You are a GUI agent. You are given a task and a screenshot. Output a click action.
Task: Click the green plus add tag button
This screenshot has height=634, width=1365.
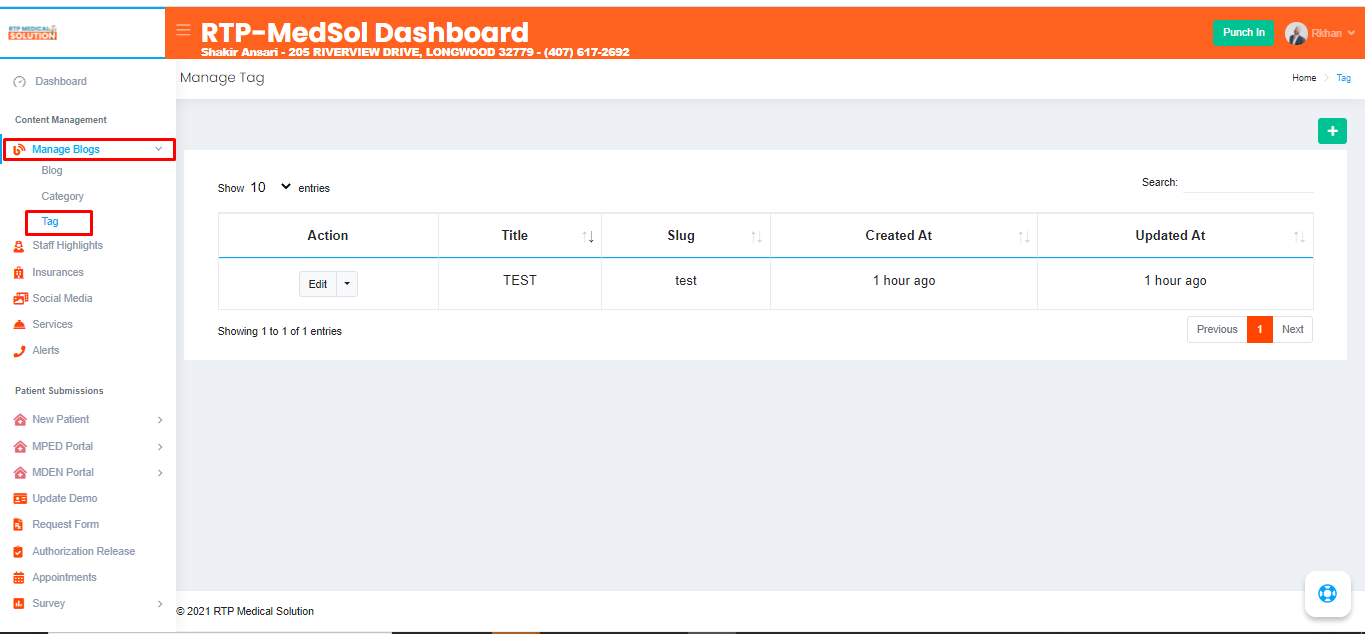coord(1332,131)
